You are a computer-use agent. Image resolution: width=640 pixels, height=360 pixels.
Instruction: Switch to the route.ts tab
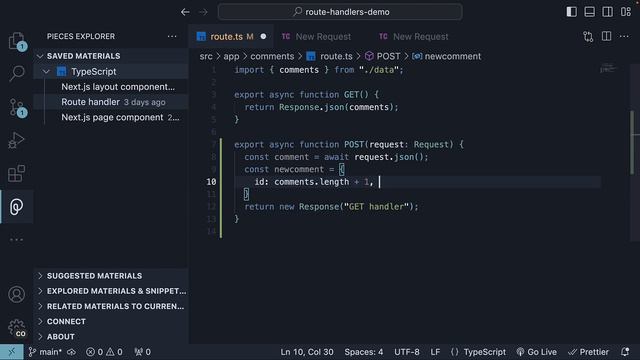point(231,36)
